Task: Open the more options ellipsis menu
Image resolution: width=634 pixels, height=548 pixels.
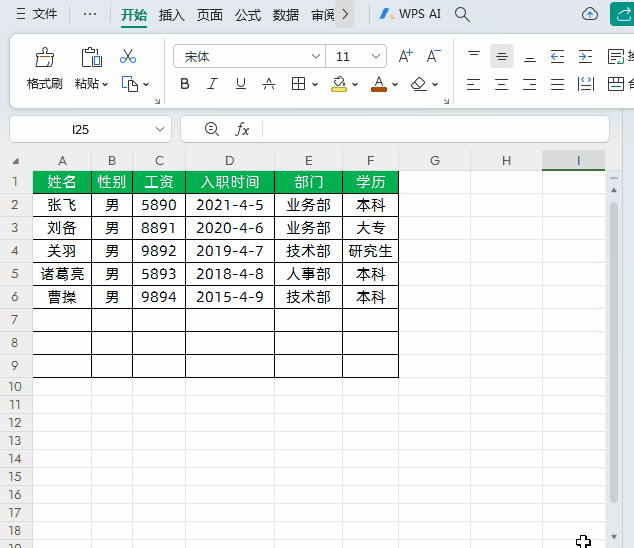Action: pyautogui.click(x=90, y=14)
